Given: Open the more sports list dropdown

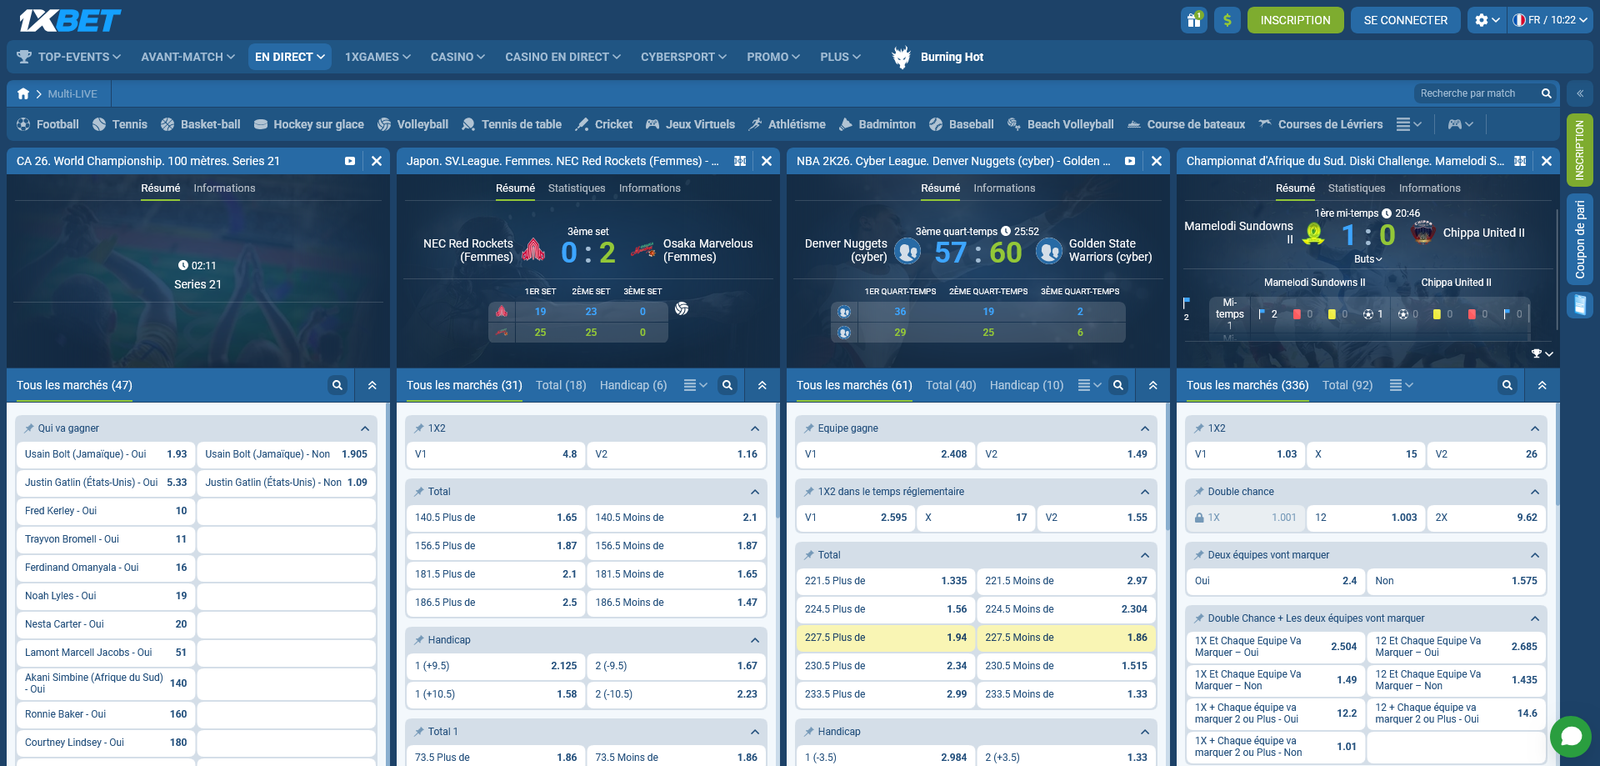Looking at the screenshot, I should click(1409, 125).
